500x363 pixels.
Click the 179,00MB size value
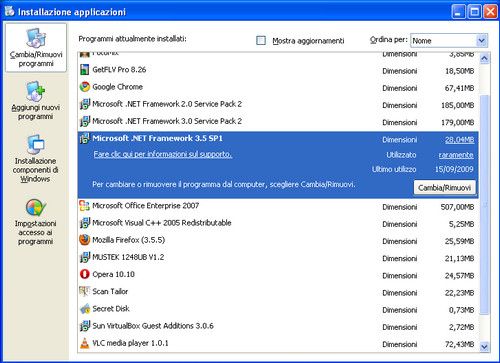[x=457, y=123]
